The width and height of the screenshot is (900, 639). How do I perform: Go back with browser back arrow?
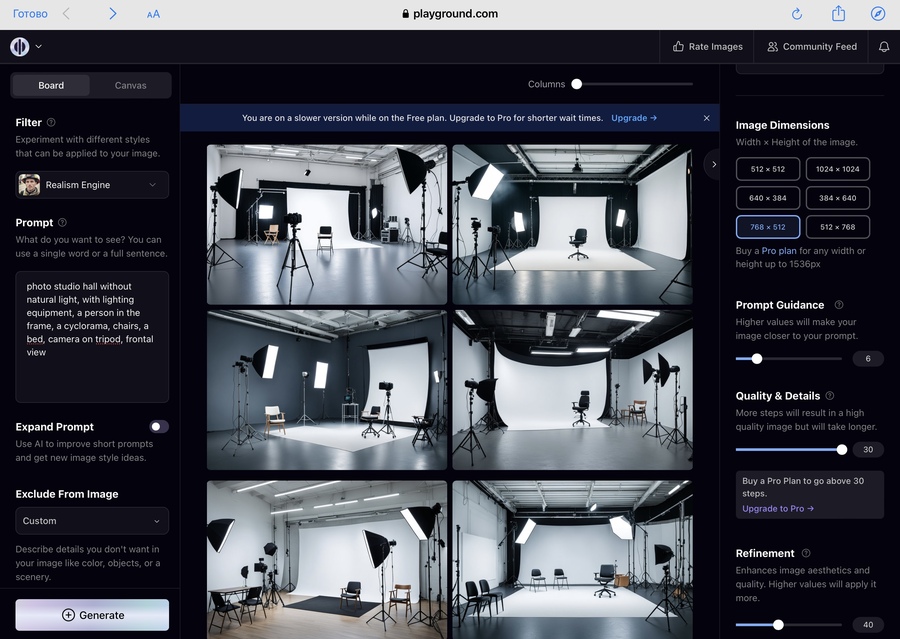click(x=67, y=14)
